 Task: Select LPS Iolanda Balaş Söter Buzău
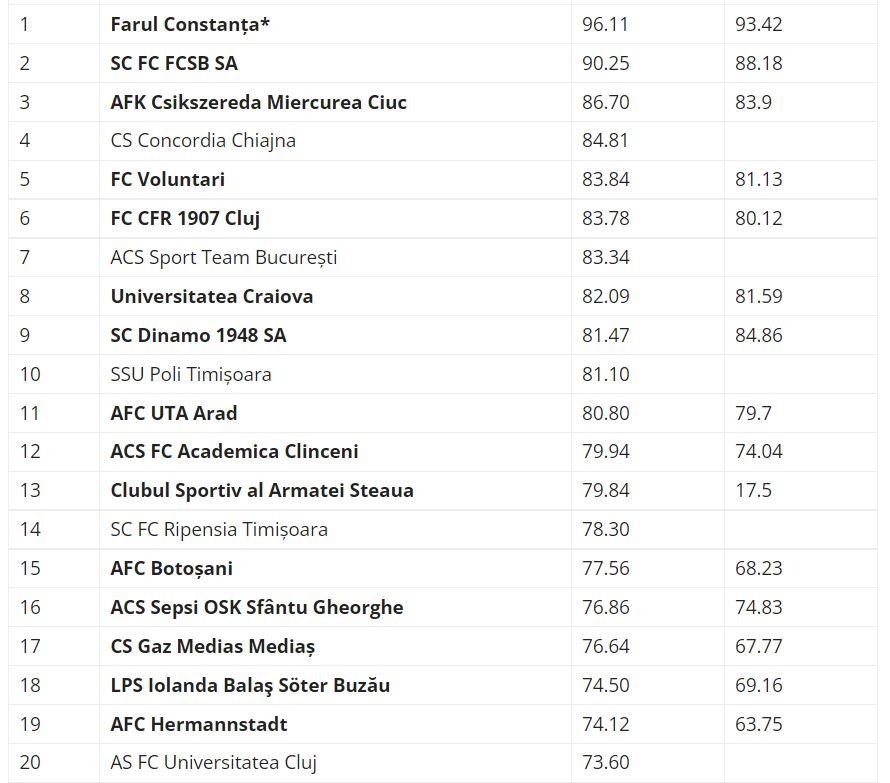click(250, 686)
